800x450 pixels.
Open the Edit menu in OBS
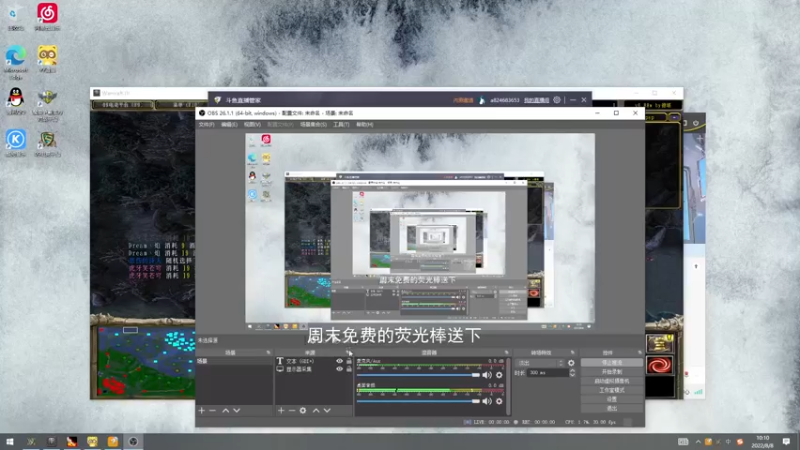click(229, 124)
